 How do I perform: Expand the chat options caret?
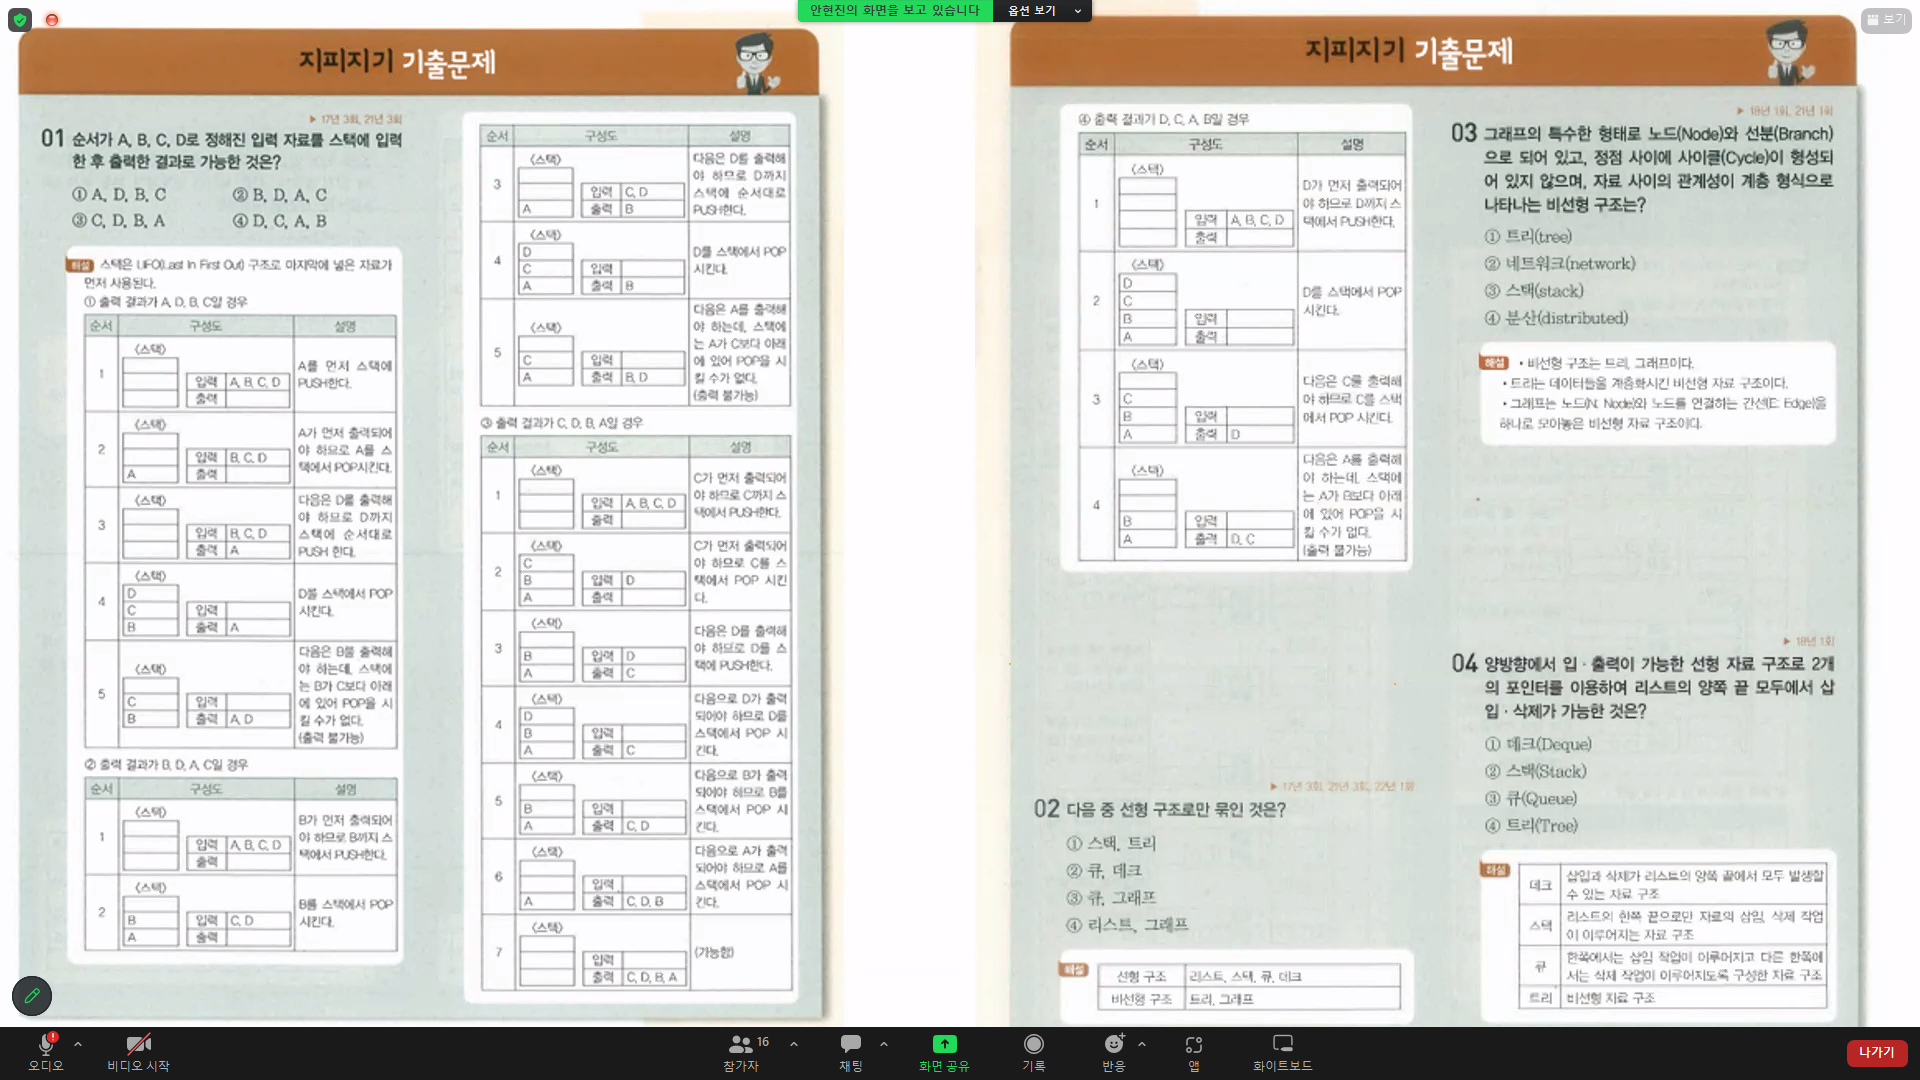click(x=884, y=1043)
